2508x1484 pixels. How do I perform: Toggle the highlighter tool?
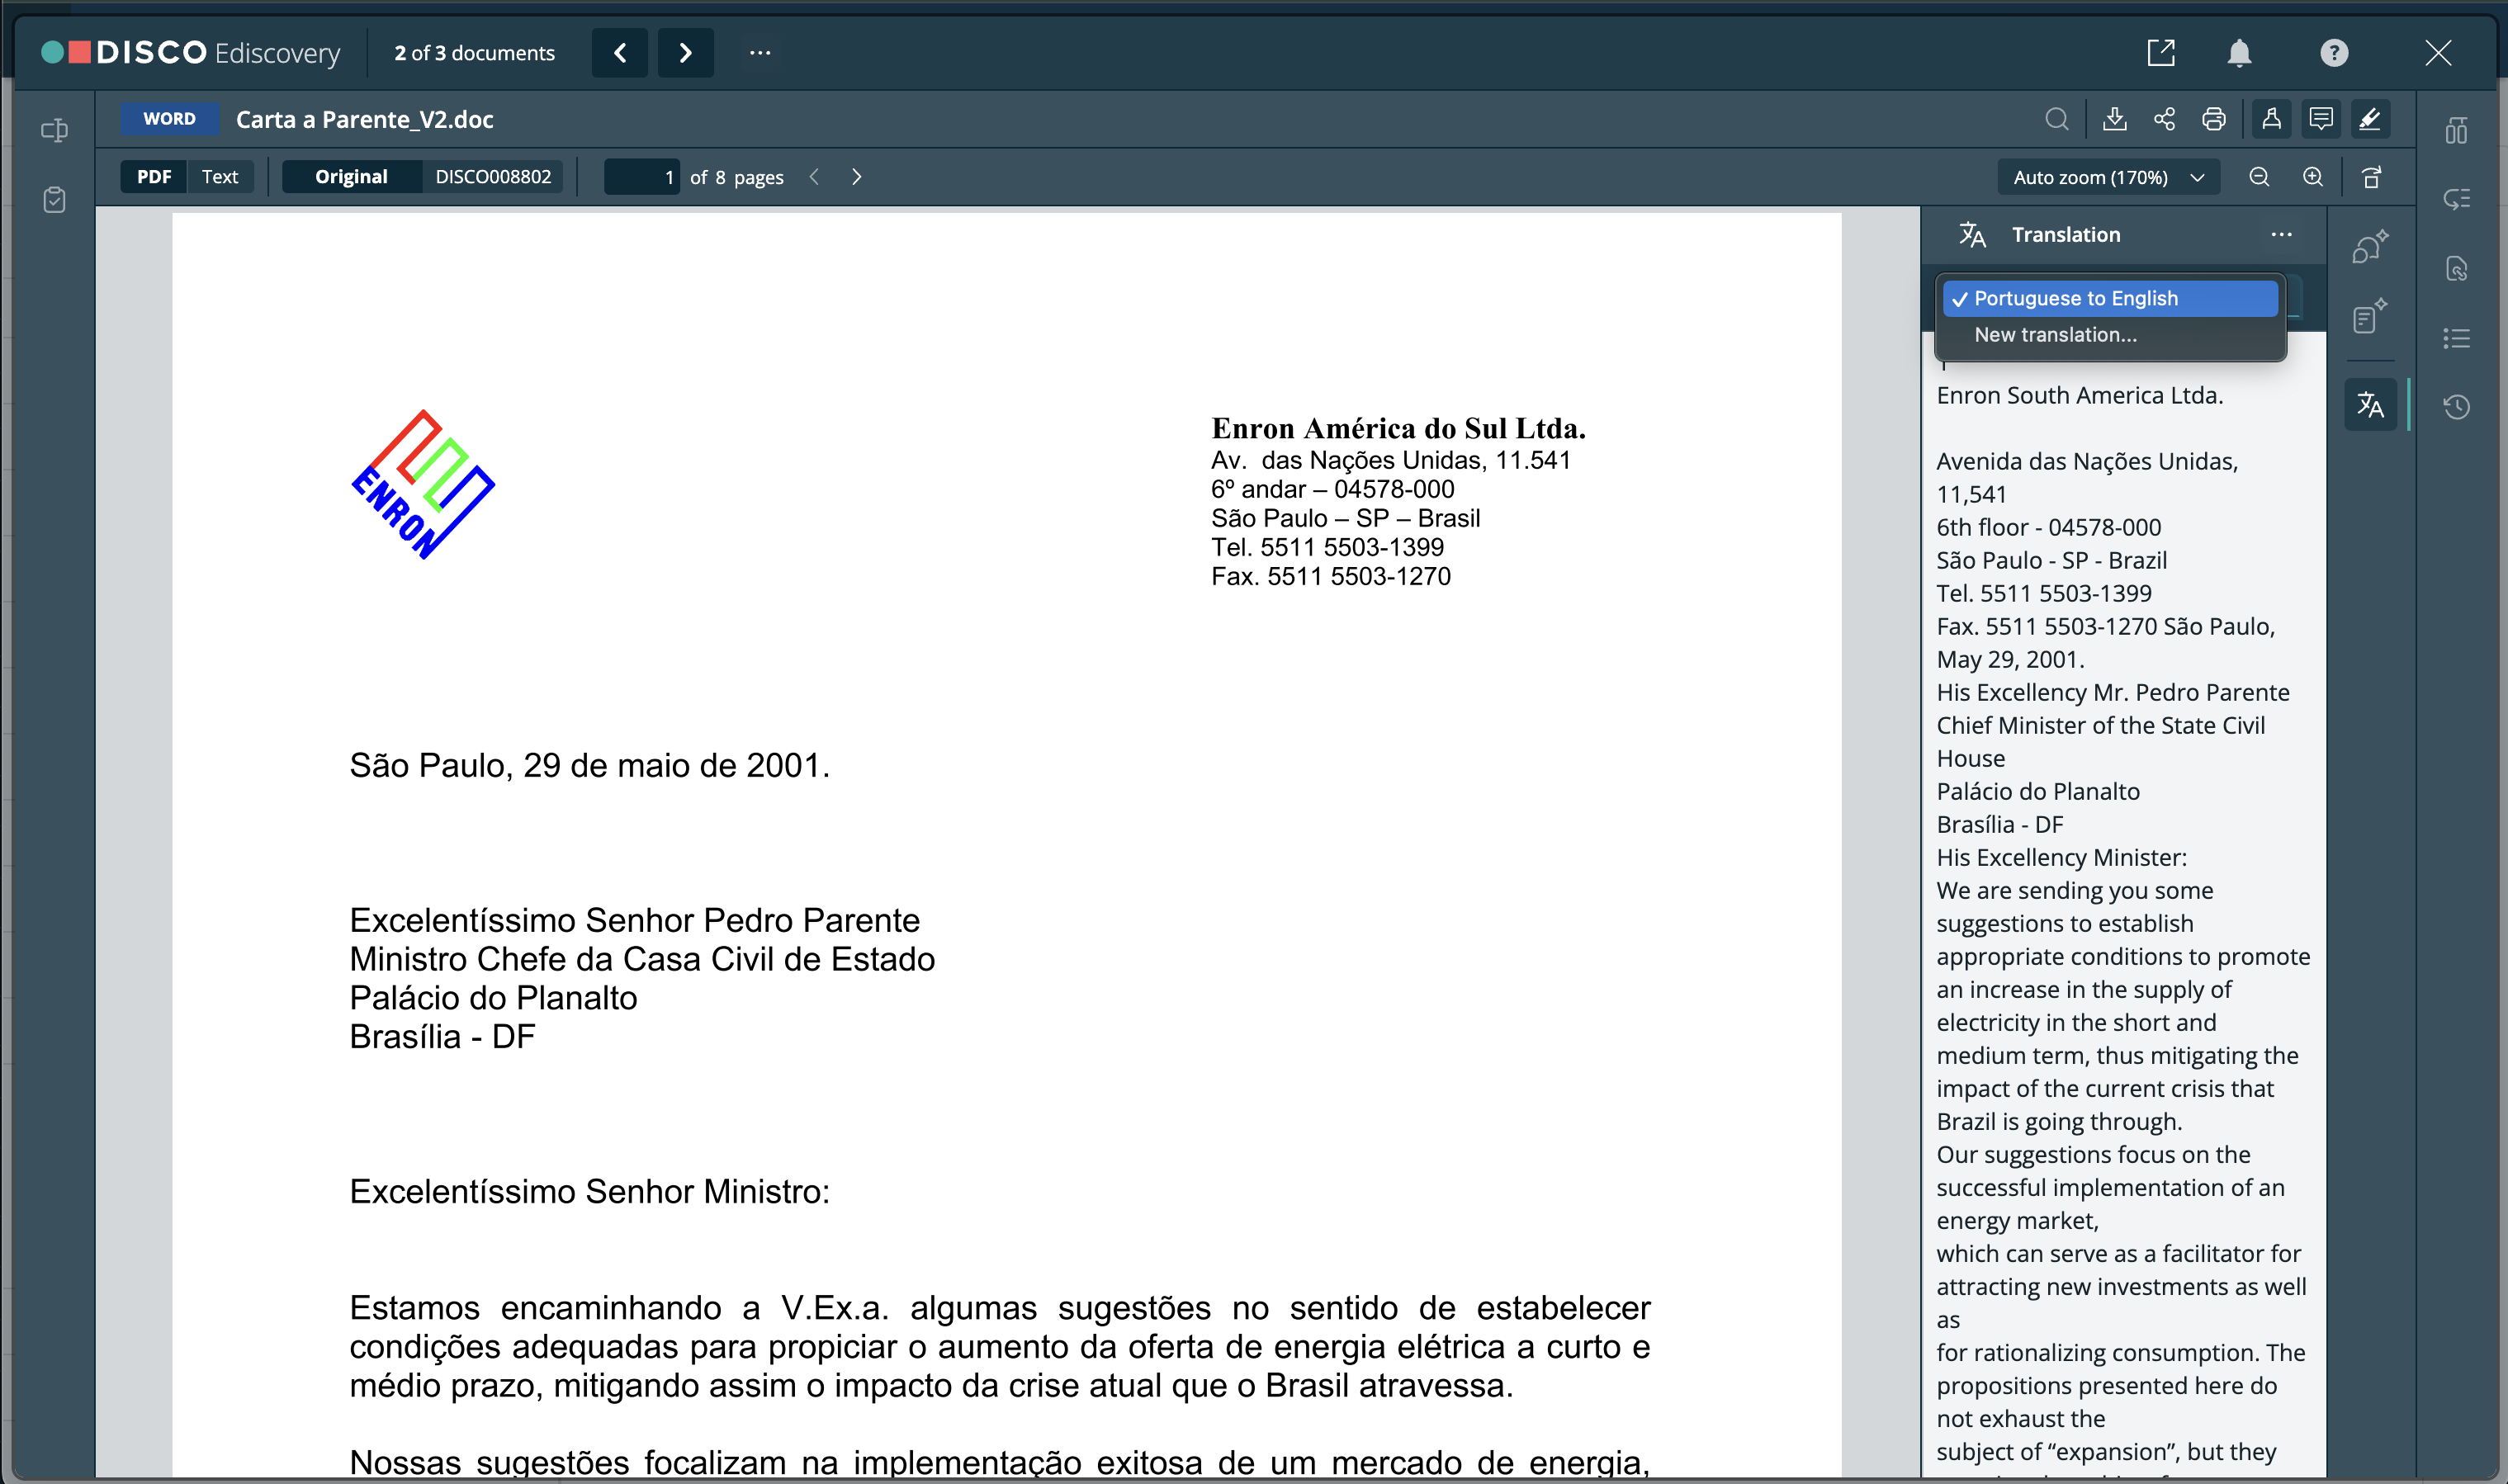pos(2370,119)
